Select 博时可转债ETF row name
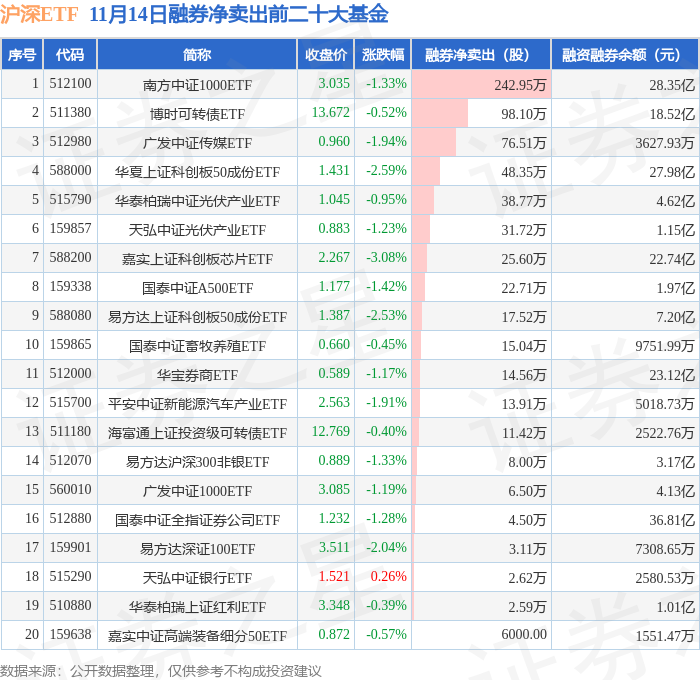This screenshot has height=680, width=700. click(x=197, y=114)
